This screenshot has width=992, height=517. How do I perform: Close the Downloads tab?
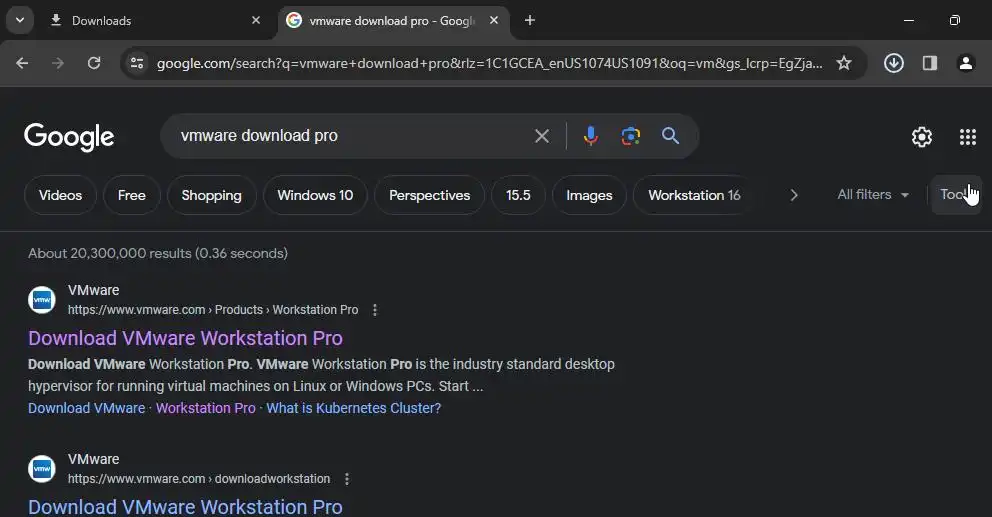click(x=256, y=20)
